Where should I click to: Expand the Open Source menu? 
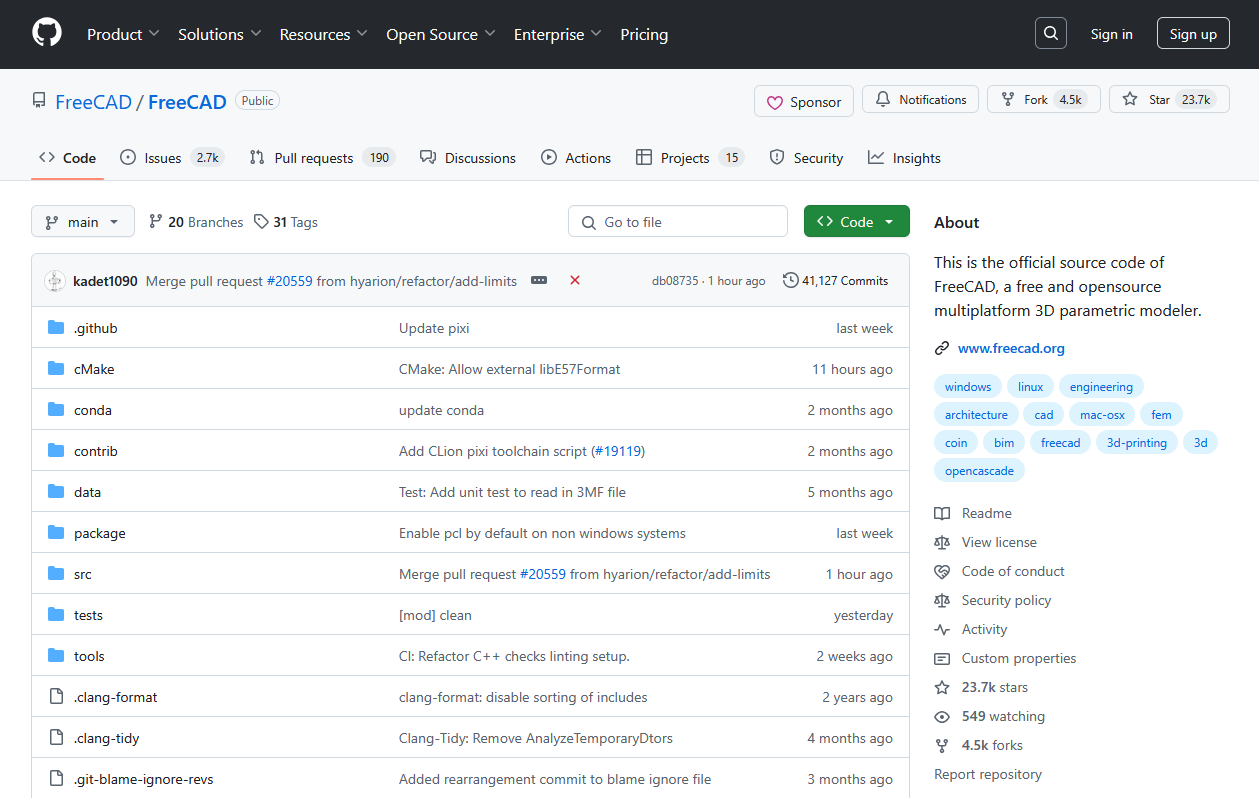(440, 34)
